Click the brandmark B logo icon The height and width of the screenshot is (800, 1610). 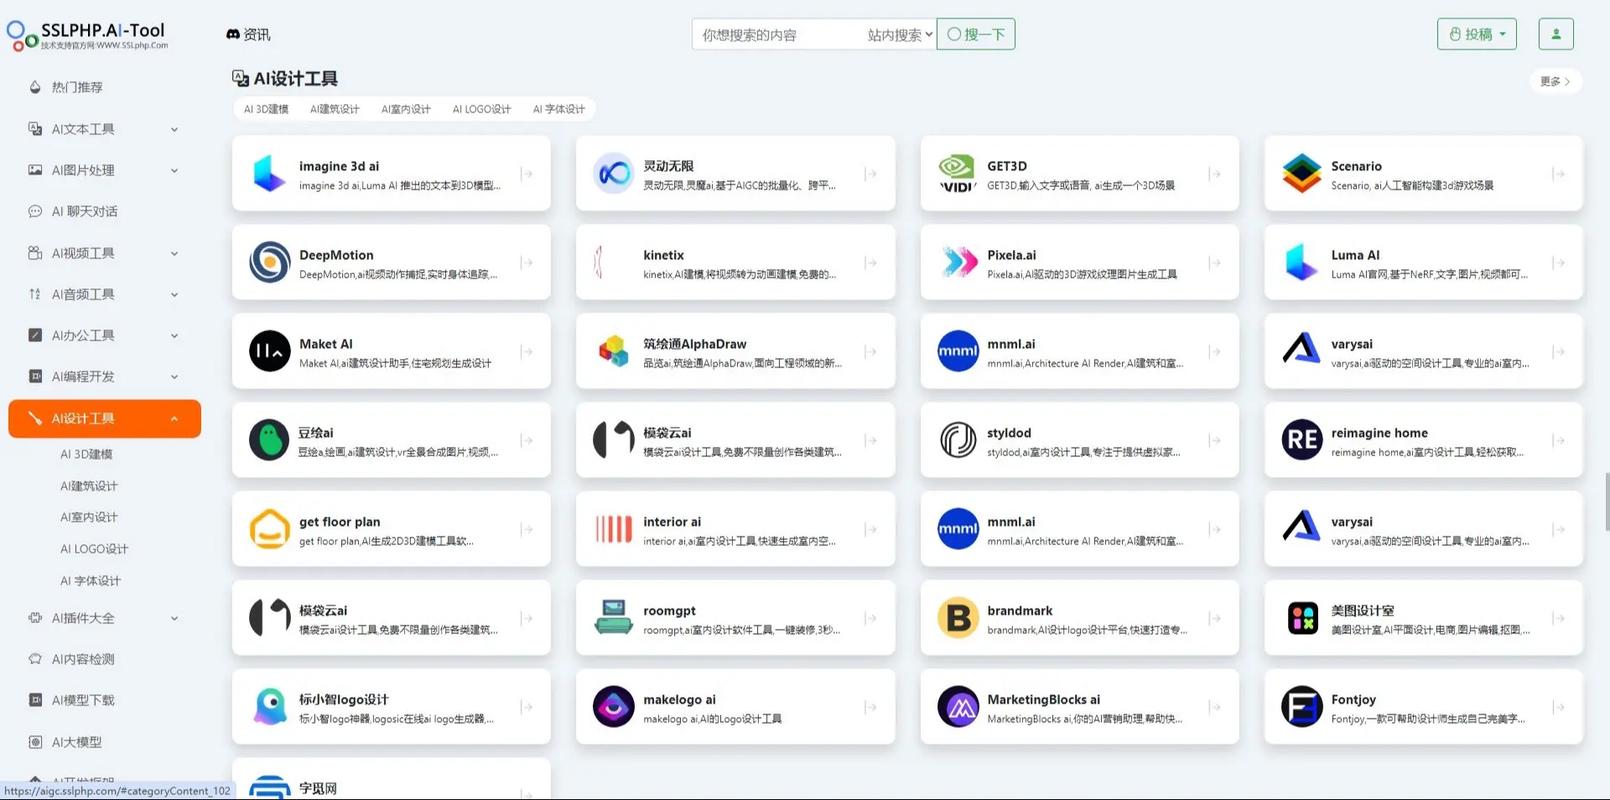coord(957,619)
